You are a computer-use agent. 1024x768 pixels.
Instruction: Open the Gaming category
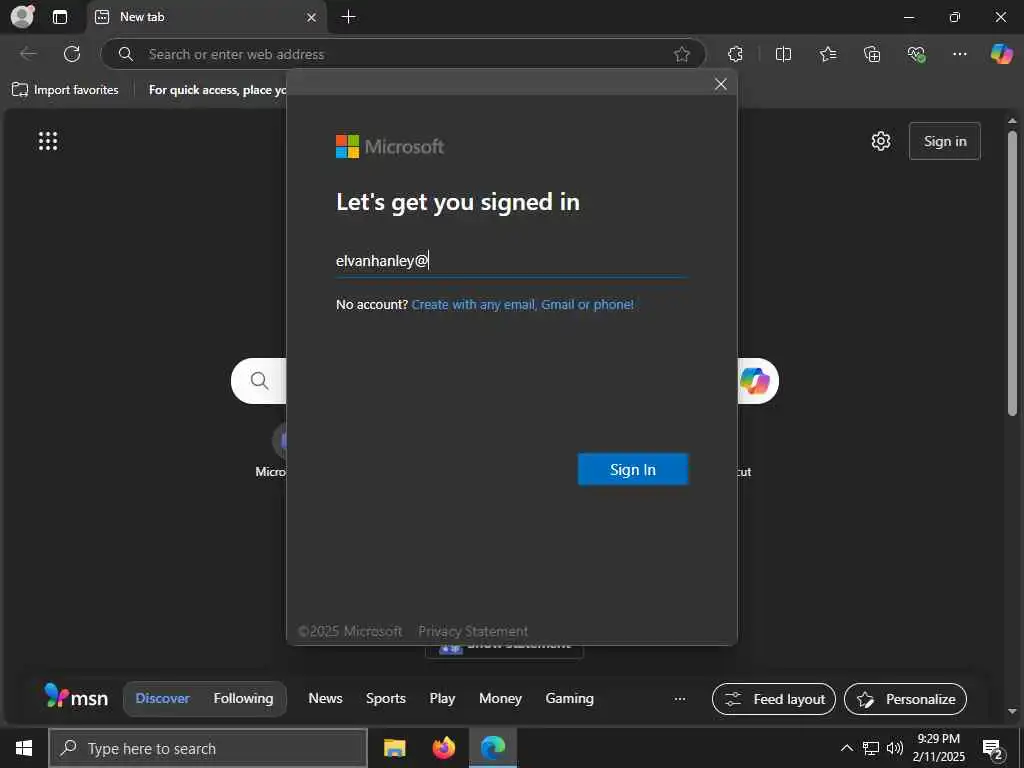click(569, 698)
